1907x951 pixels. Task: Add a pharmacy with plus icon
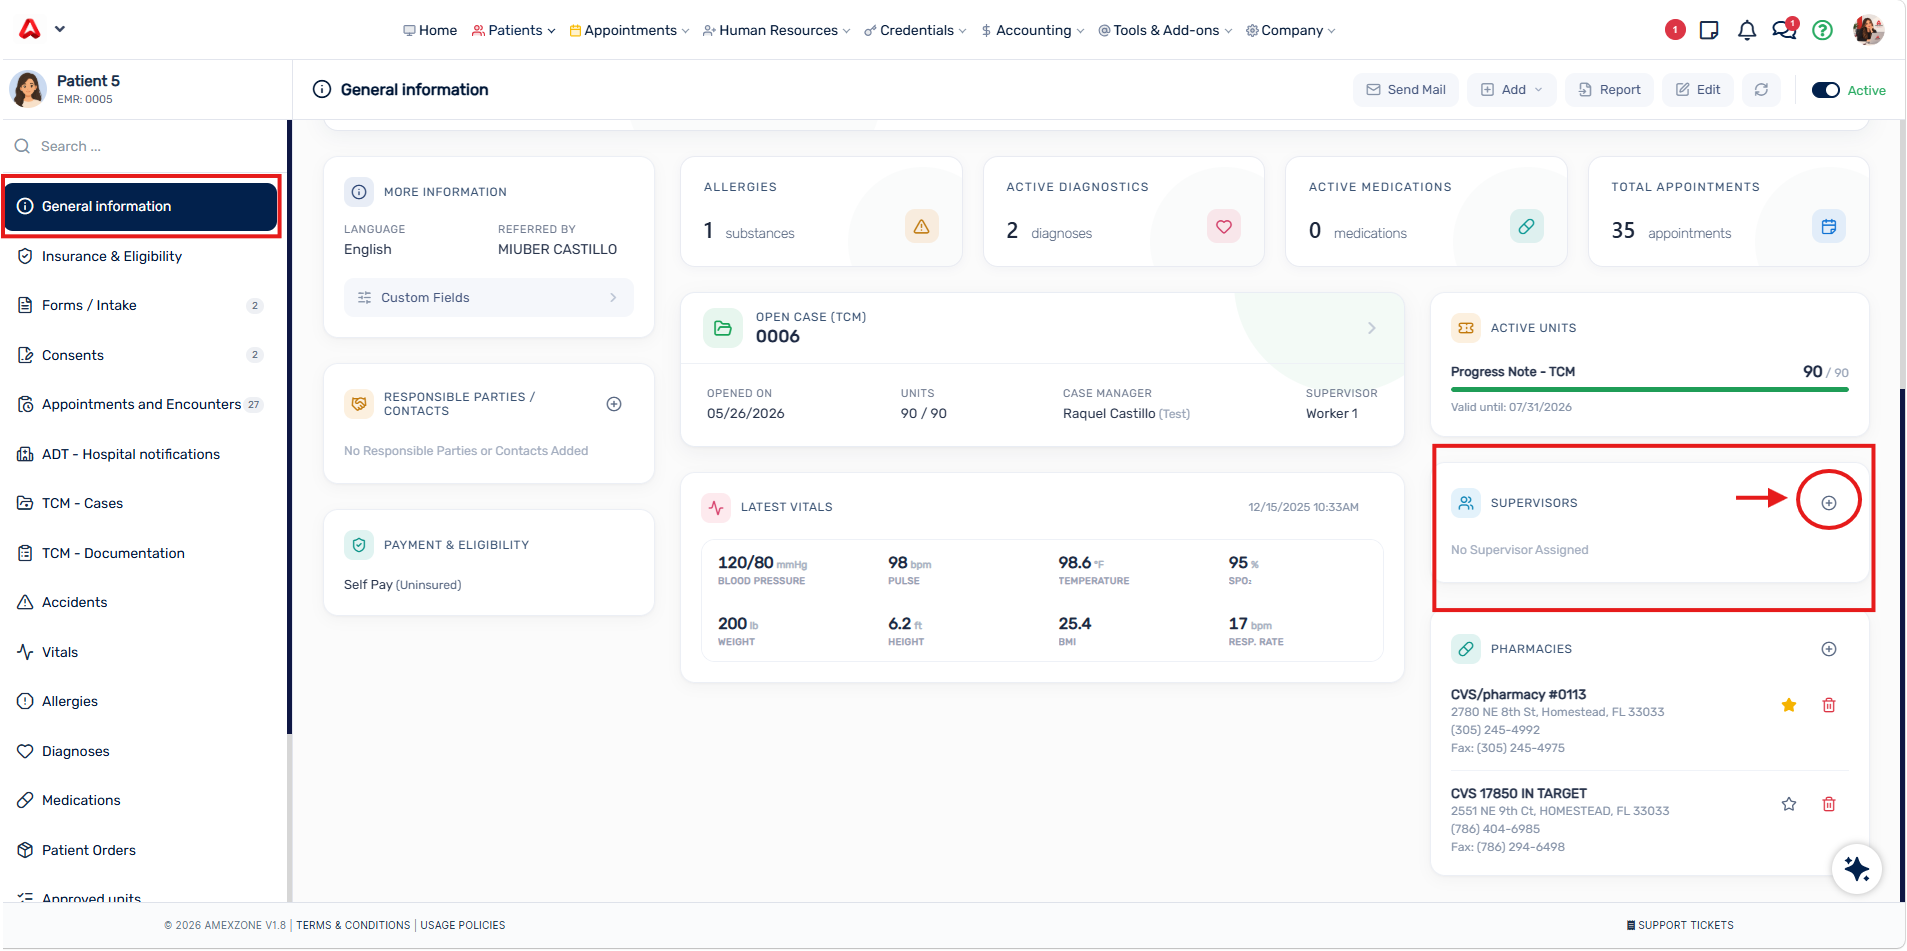pyautogui.click(x=1828, y=649)
